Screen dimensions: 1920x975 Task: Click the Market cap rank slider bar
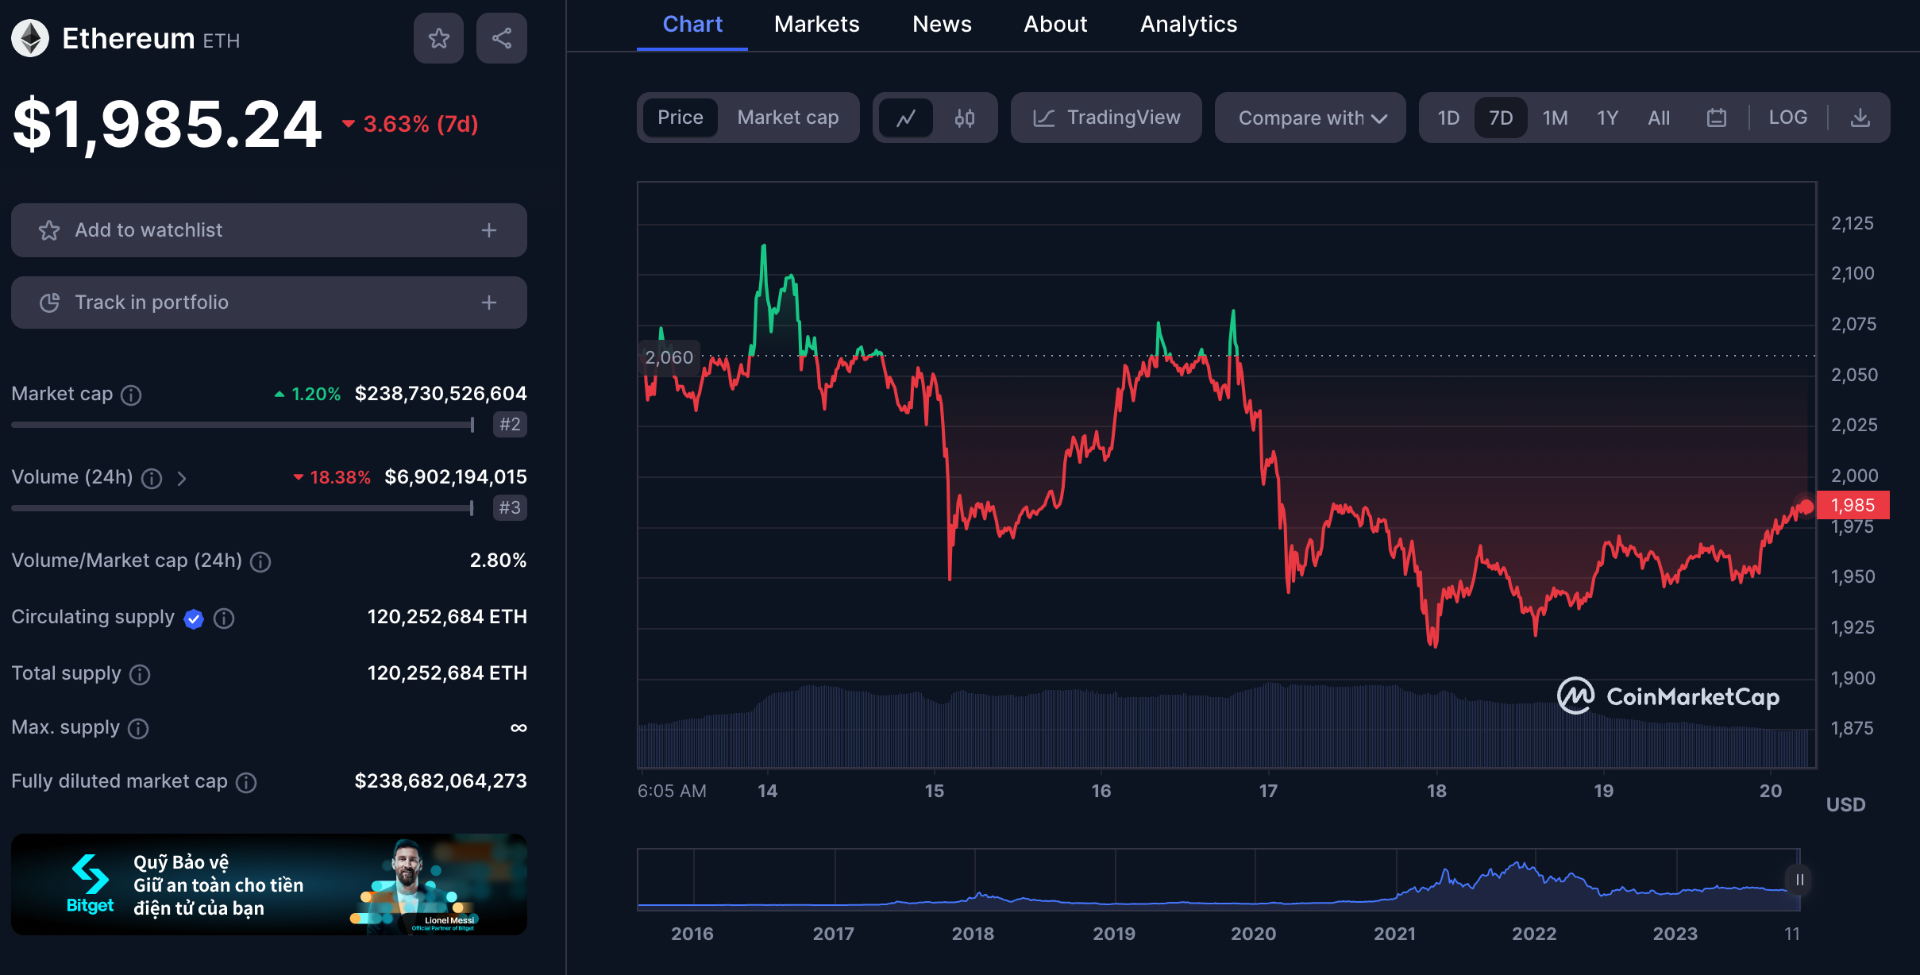point(243,425)
